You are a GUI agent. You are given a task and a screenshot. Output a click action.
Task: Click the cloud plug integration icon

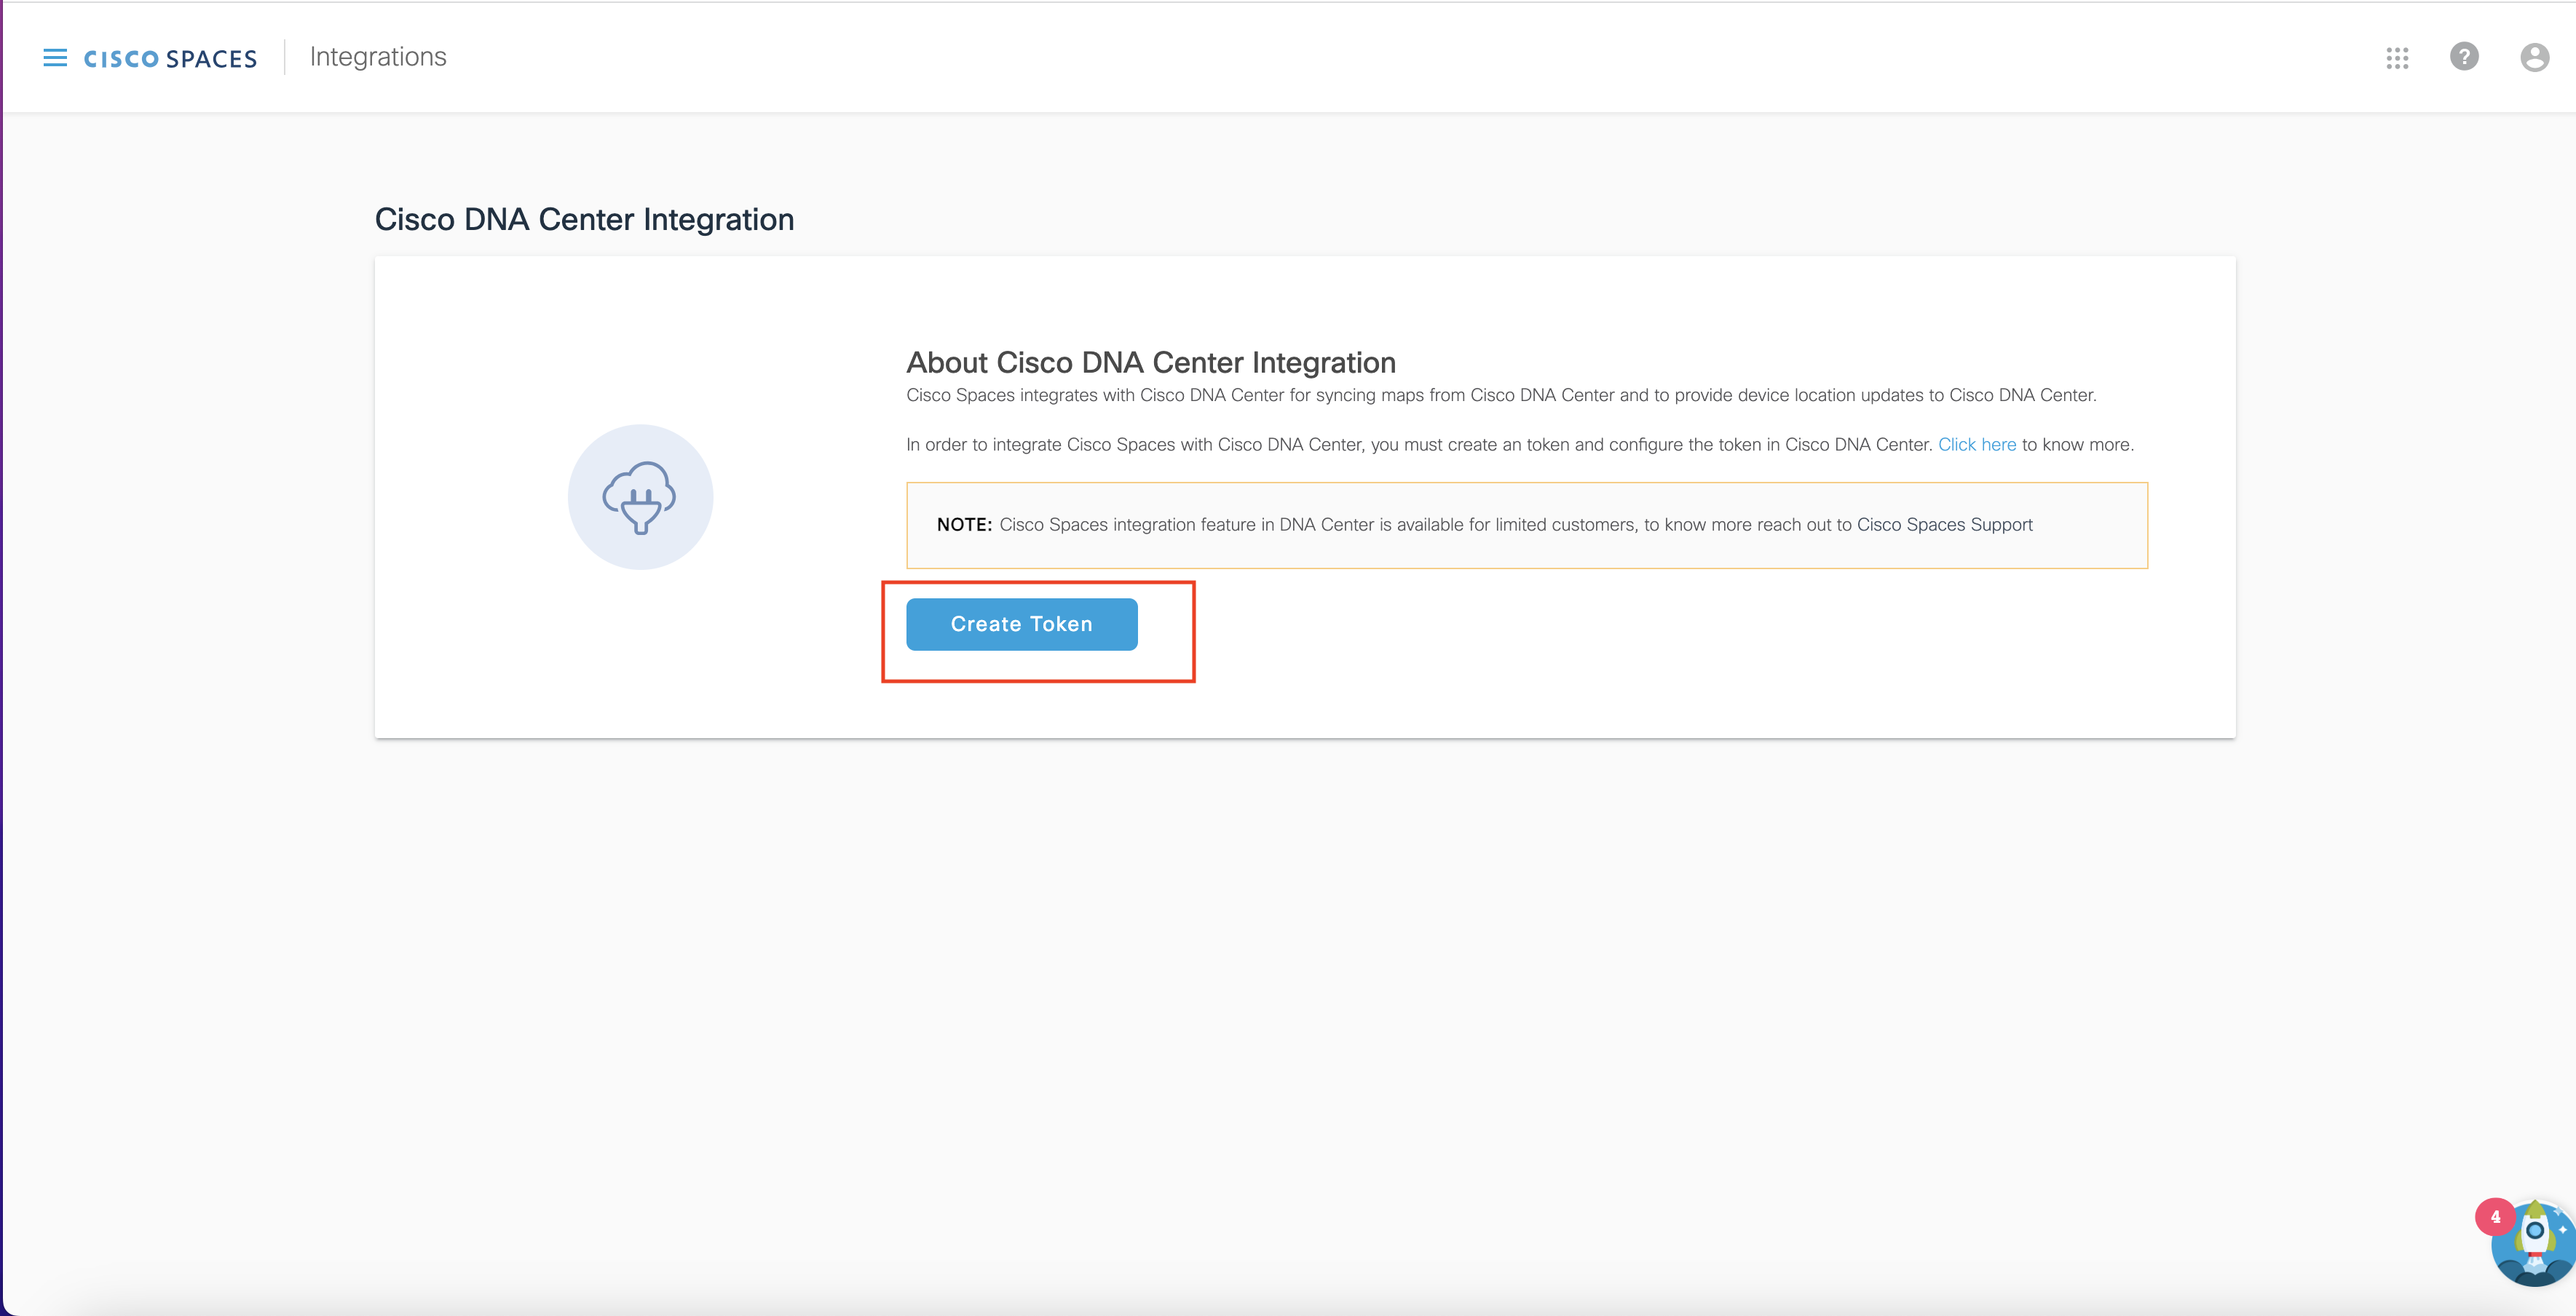click(640, 497)
